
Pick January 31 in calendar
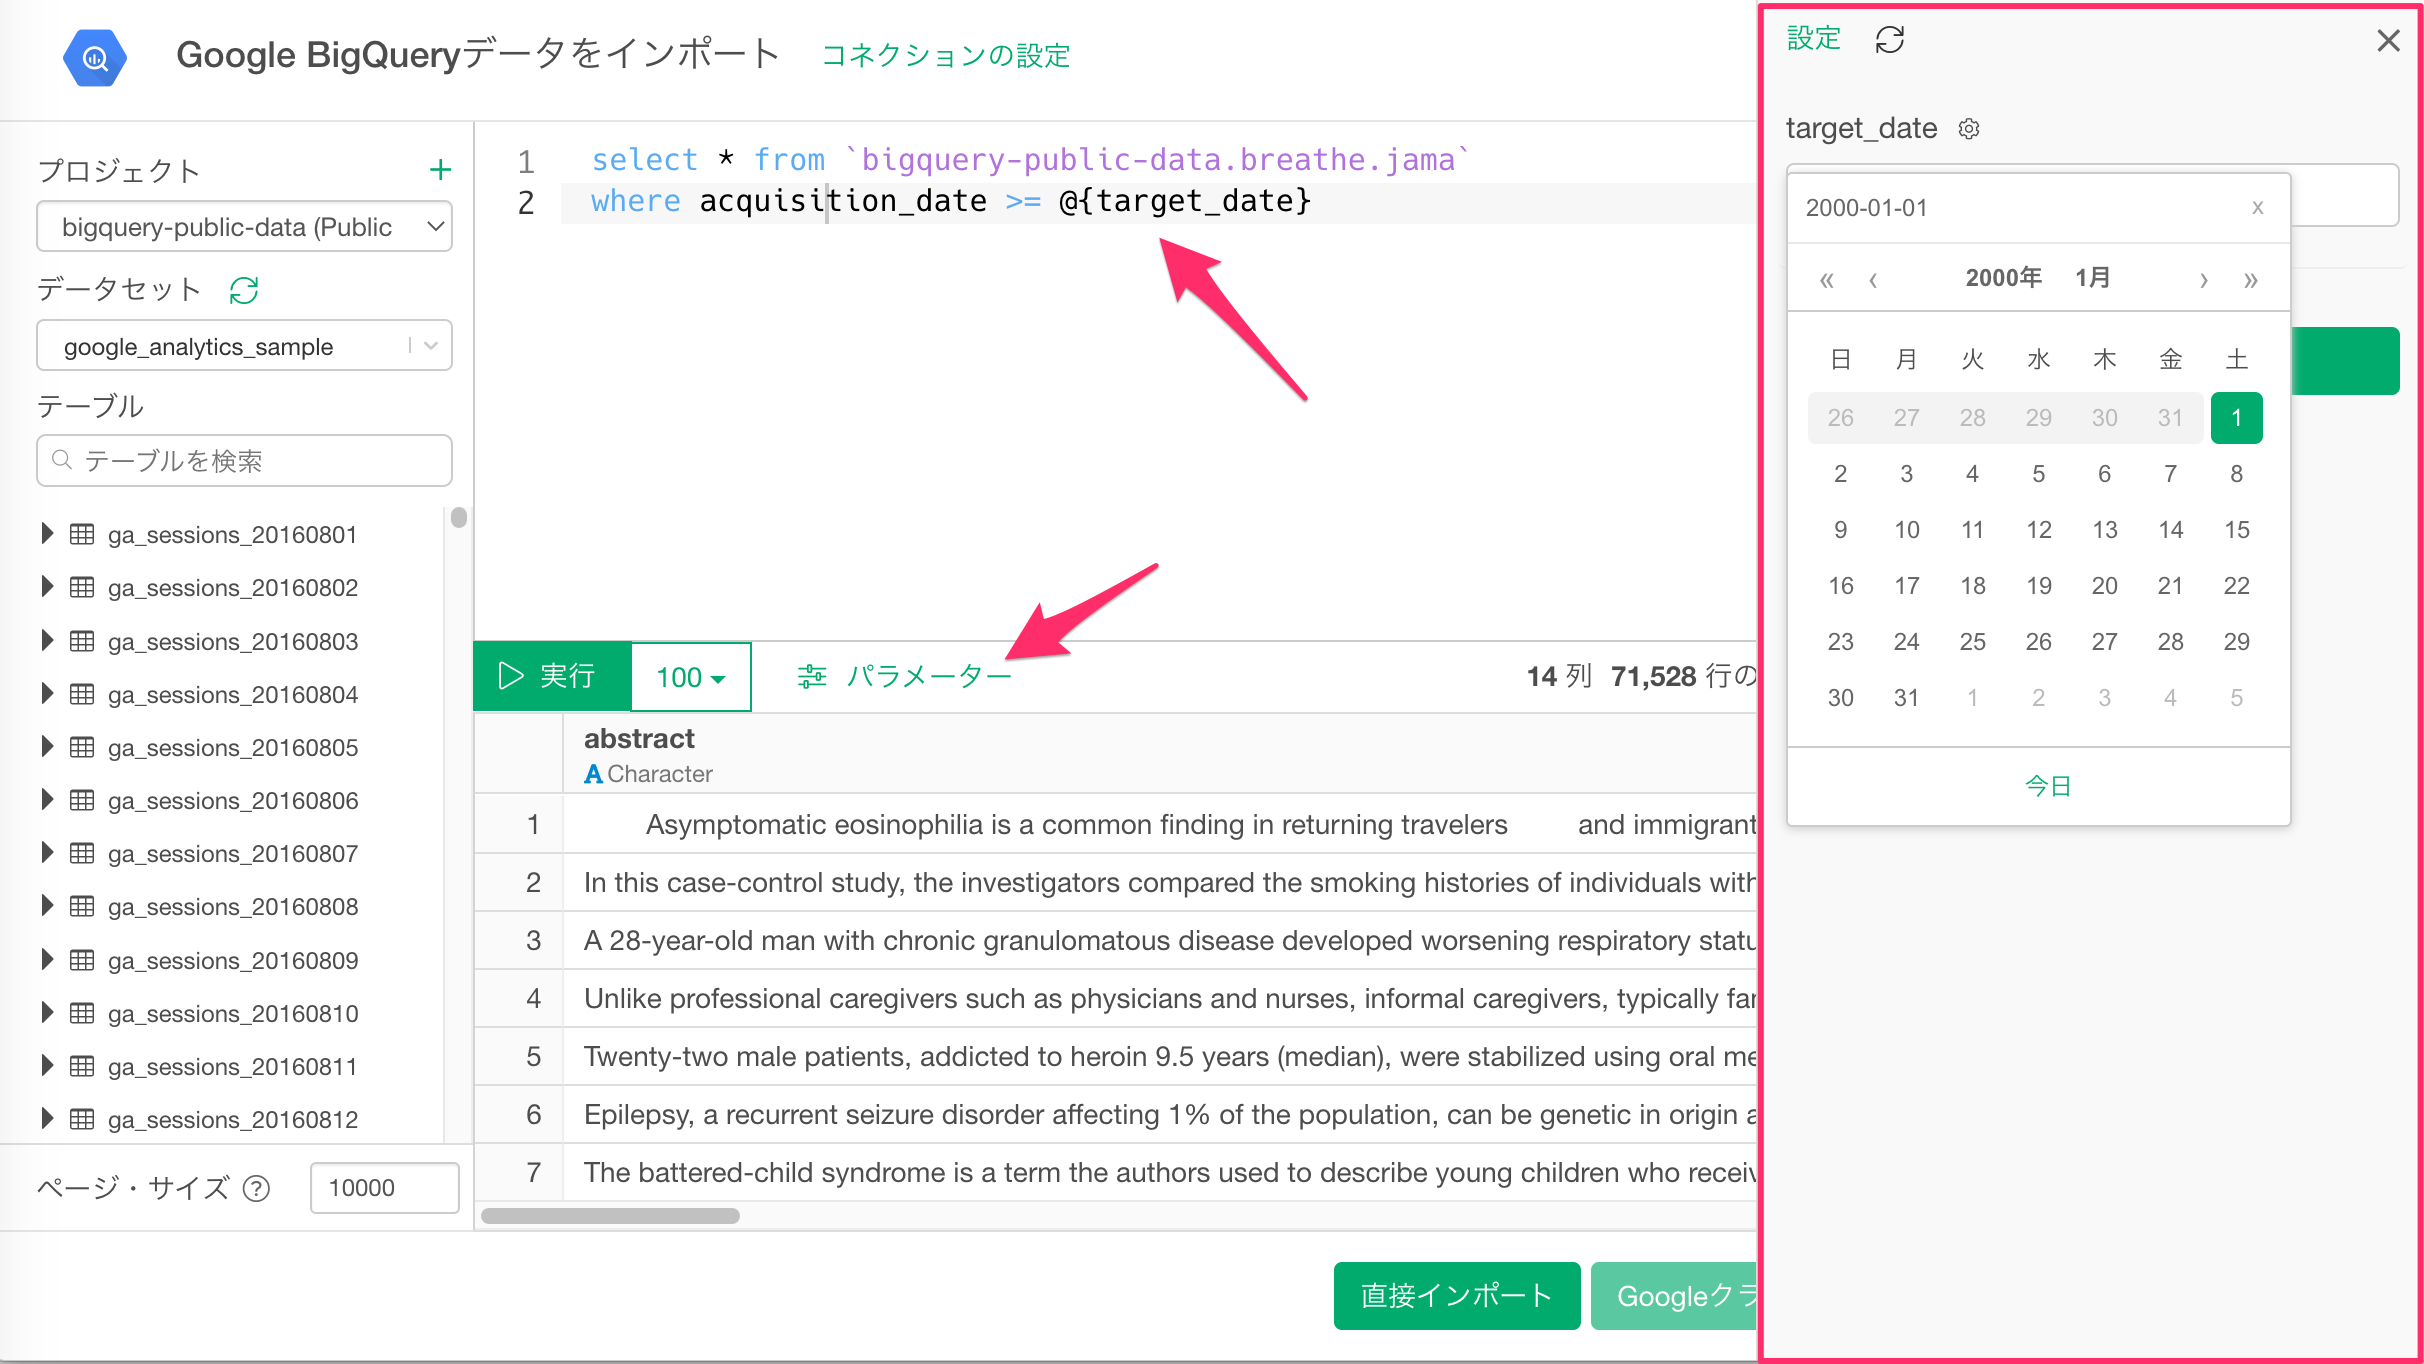[x=1906, y=698]
